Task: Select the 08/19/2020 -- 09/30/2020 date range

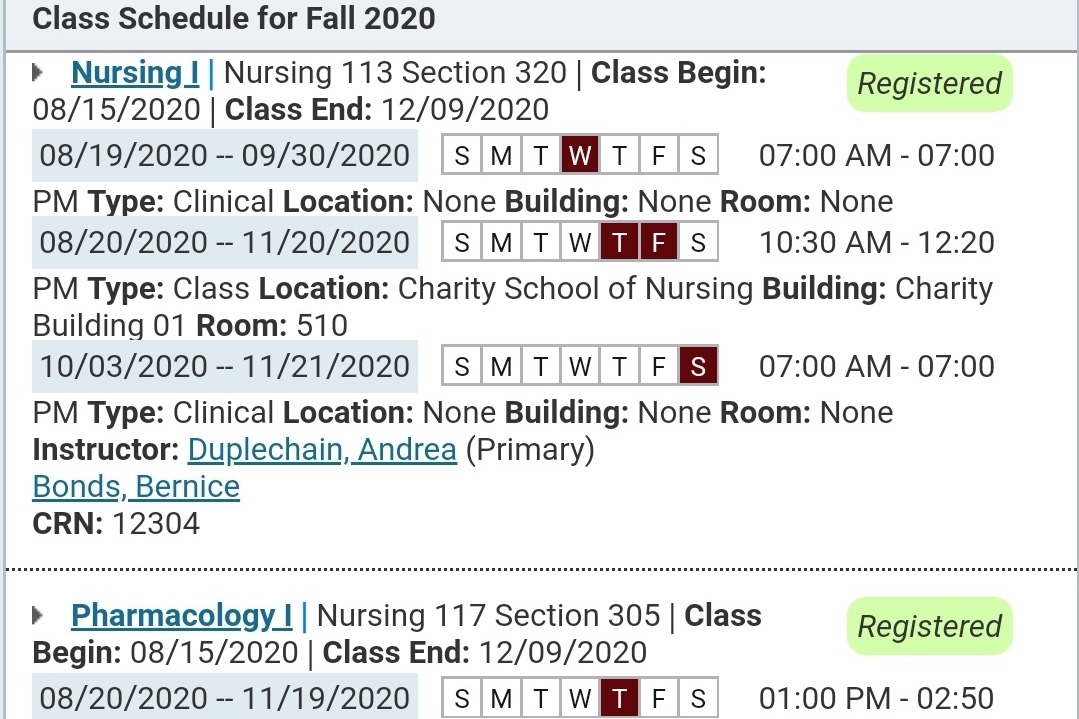Action: coord(225,156)
